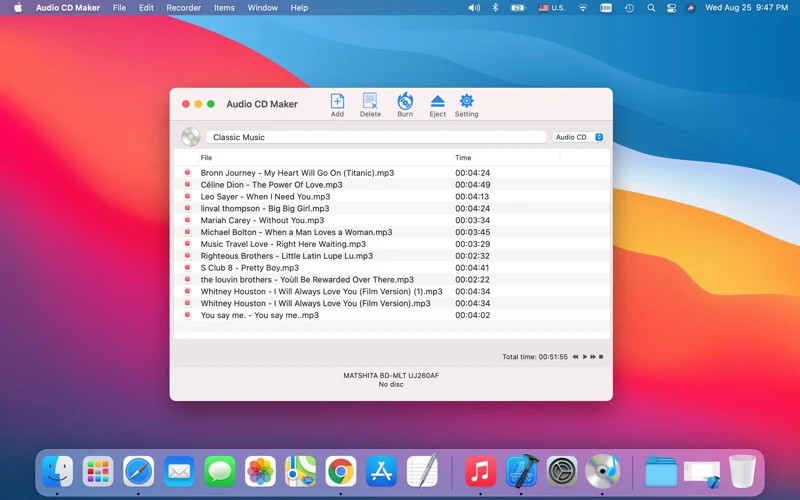The image size is (800, 500).
Task: Click the stop playback button
Action: [601, 357]
